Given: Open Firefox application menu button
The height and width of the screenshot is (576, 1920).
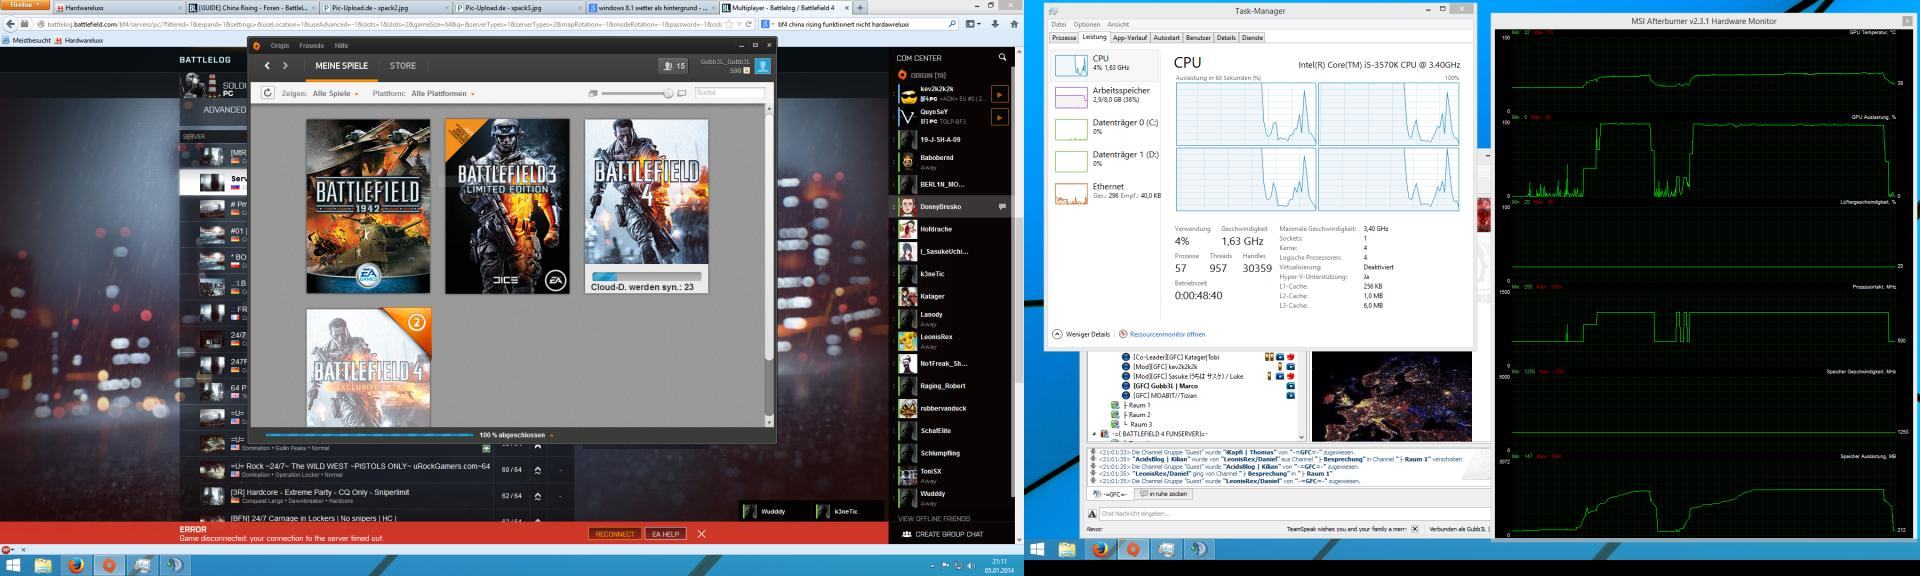Looking at the screenshot, I should (23, 5).
